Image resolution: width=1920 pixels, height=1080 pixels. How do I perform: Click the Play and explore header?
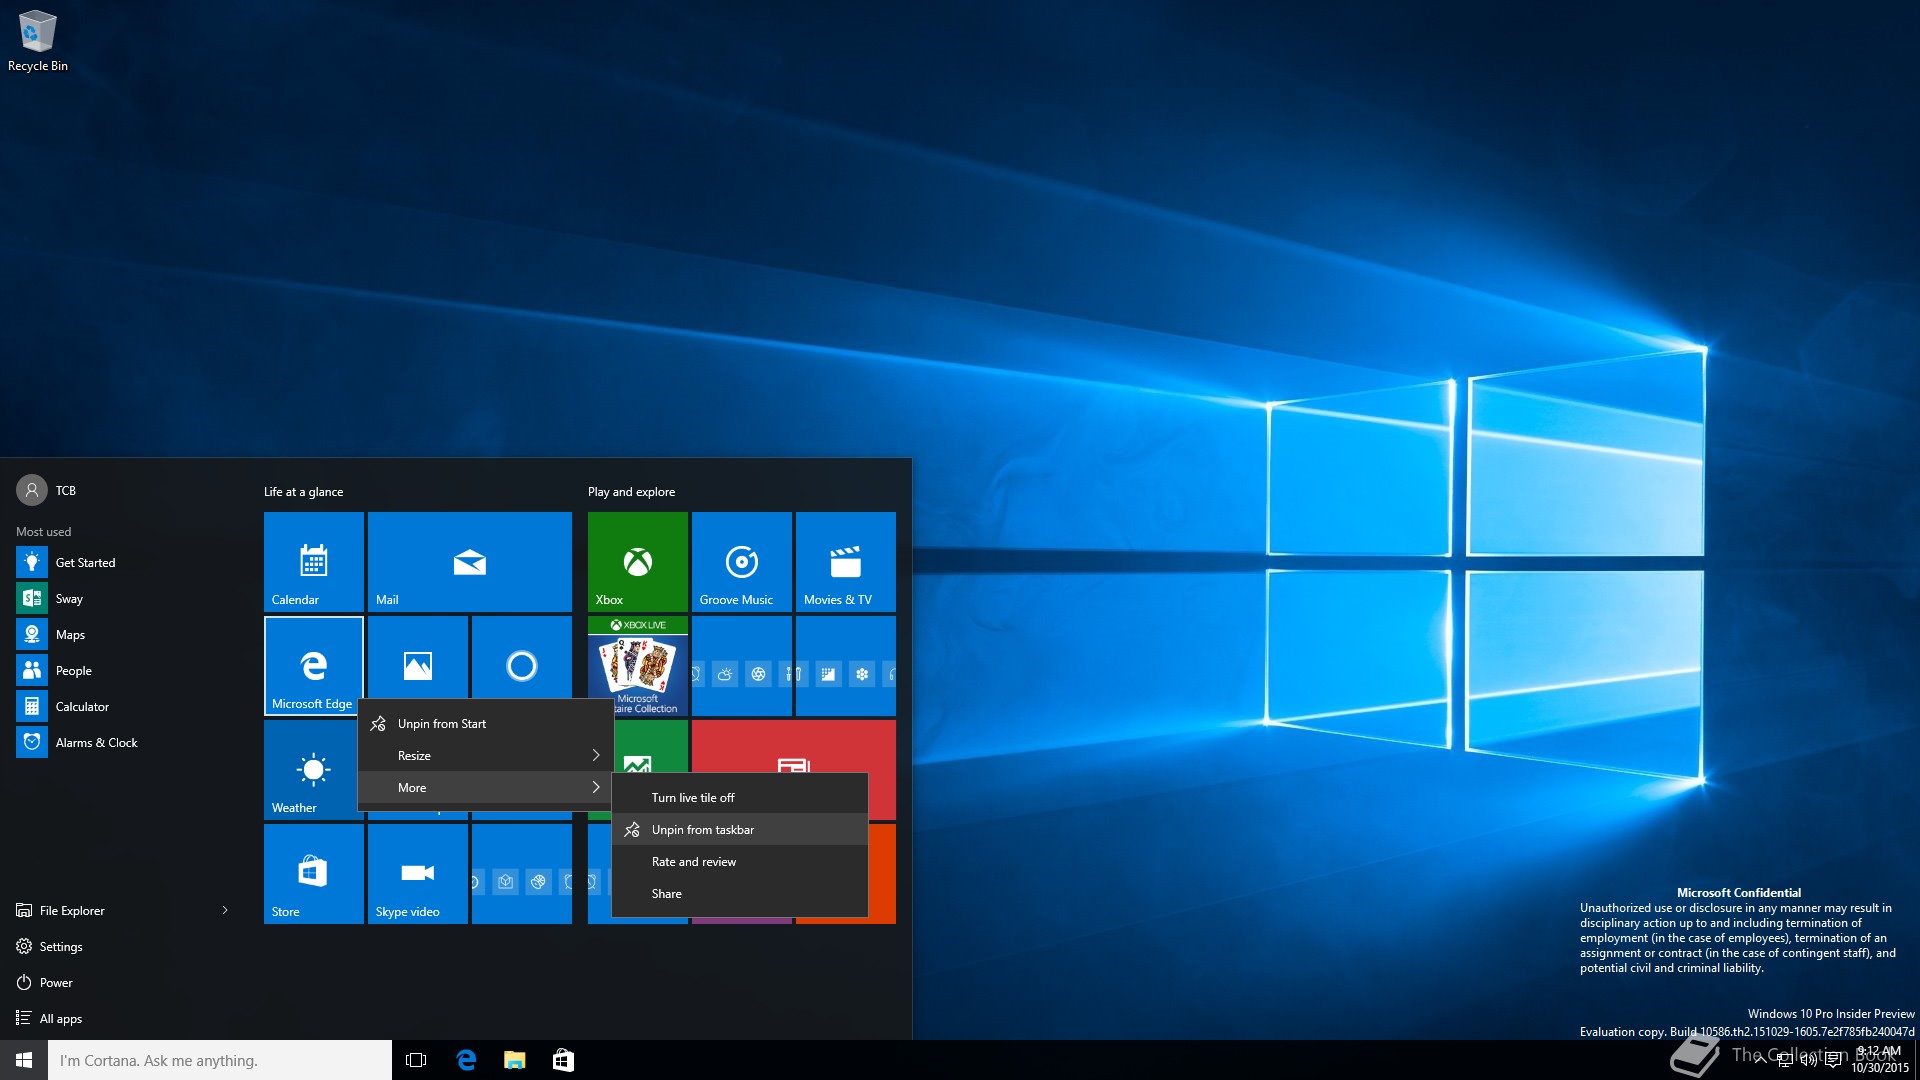tap(631, 492)
